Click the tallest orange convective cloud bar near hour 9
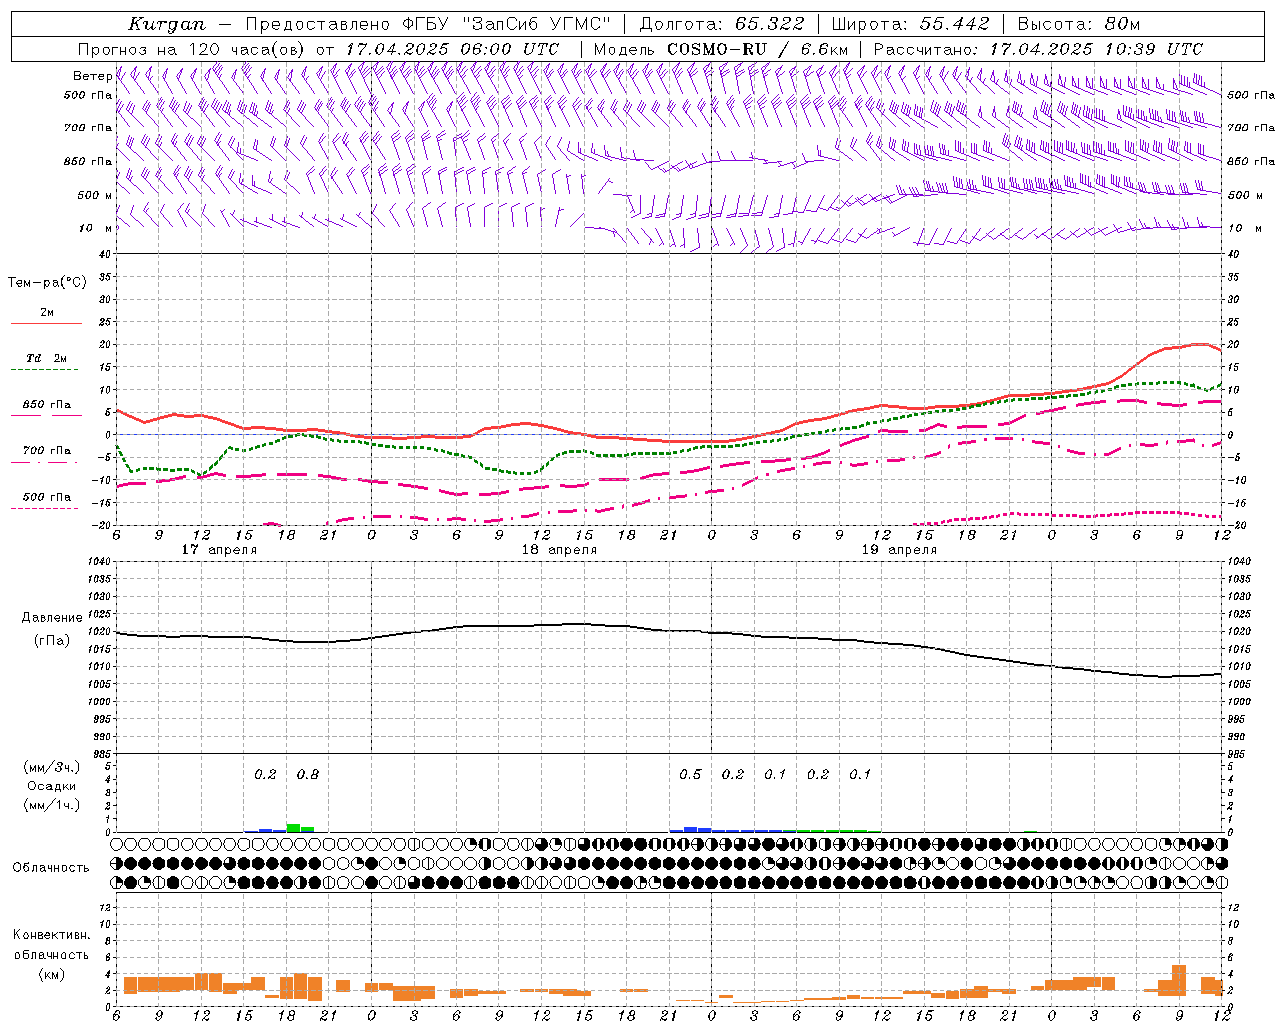Image resolution: width=1280 pixels, height=1024 pixels. 1179,980
